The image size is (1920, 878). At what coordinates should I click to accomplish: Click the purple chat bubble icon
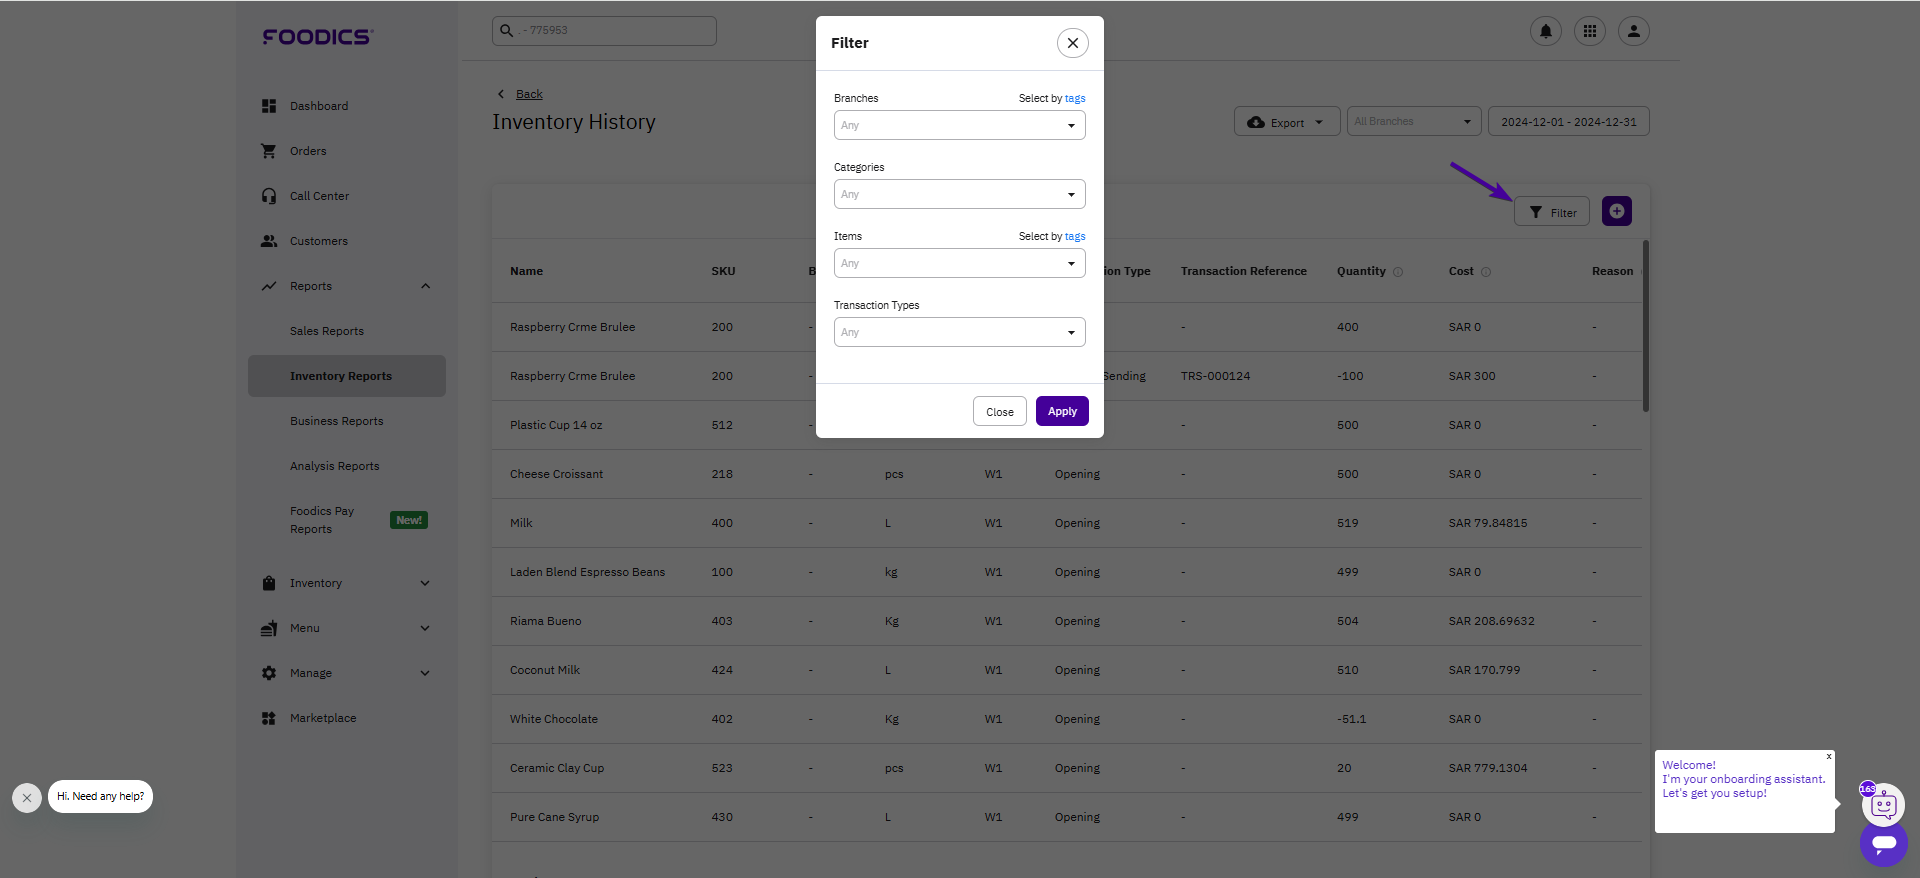pyautogui.click(x=1884, y=843)
